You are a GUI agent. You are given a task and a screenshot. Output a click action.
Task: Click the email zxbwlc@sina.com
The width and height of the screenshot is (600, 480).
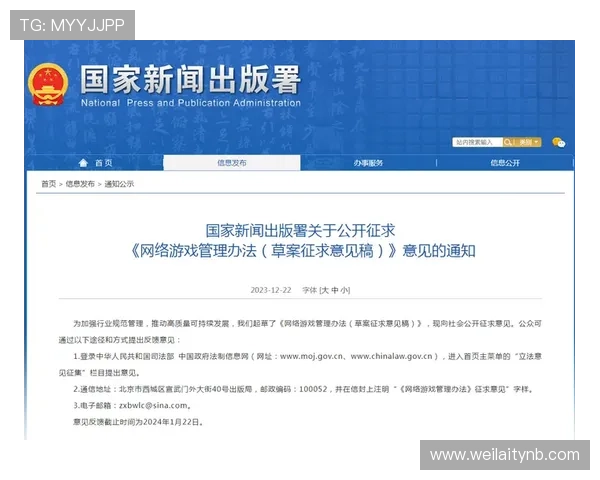(x=153, y=405)
